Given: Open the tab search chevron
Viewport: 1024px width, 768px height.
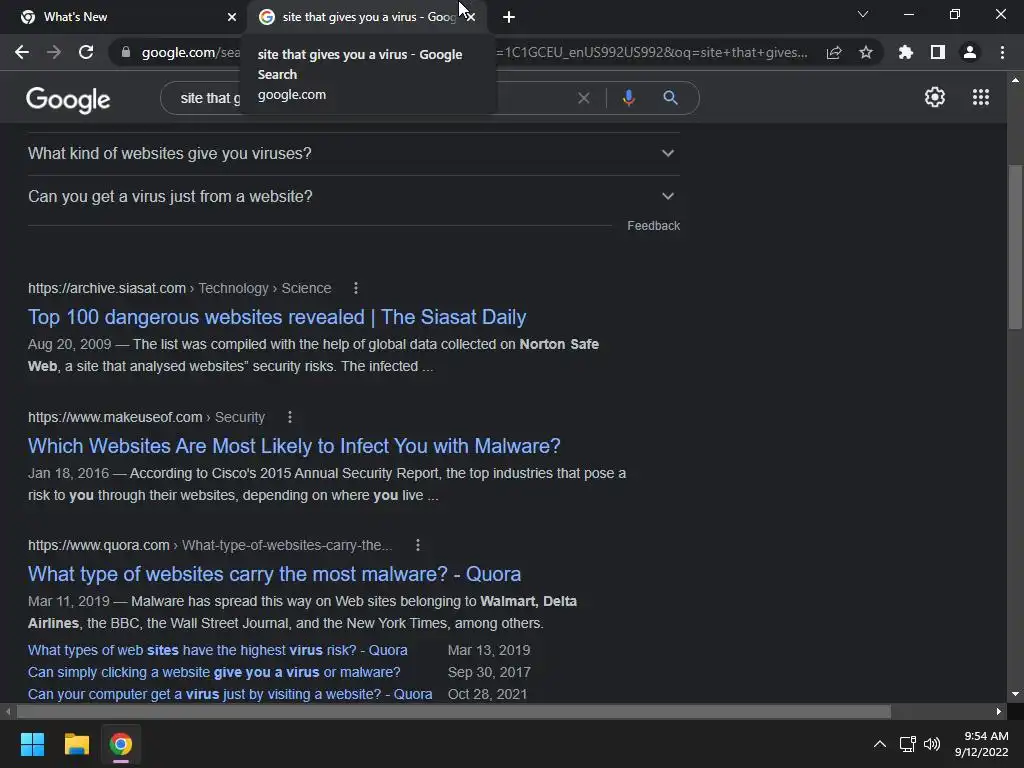Looking at the screenshot, I should (x=863, y=14).
